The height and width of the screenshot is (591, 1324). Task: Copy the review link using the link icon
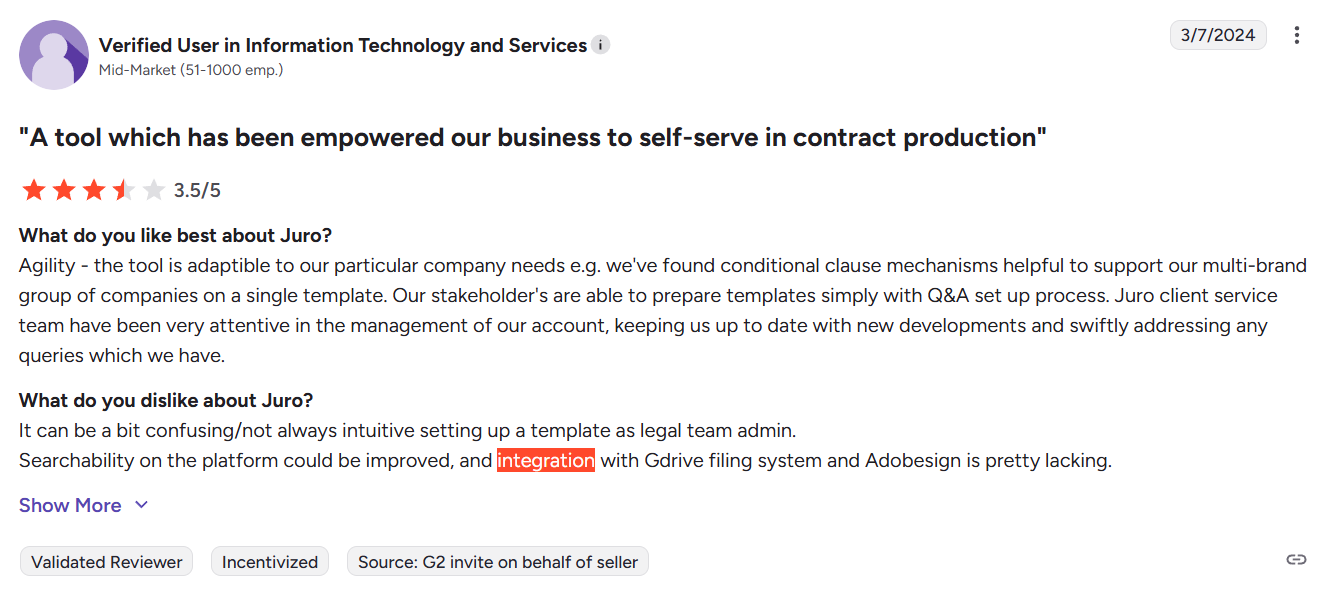1297,561
